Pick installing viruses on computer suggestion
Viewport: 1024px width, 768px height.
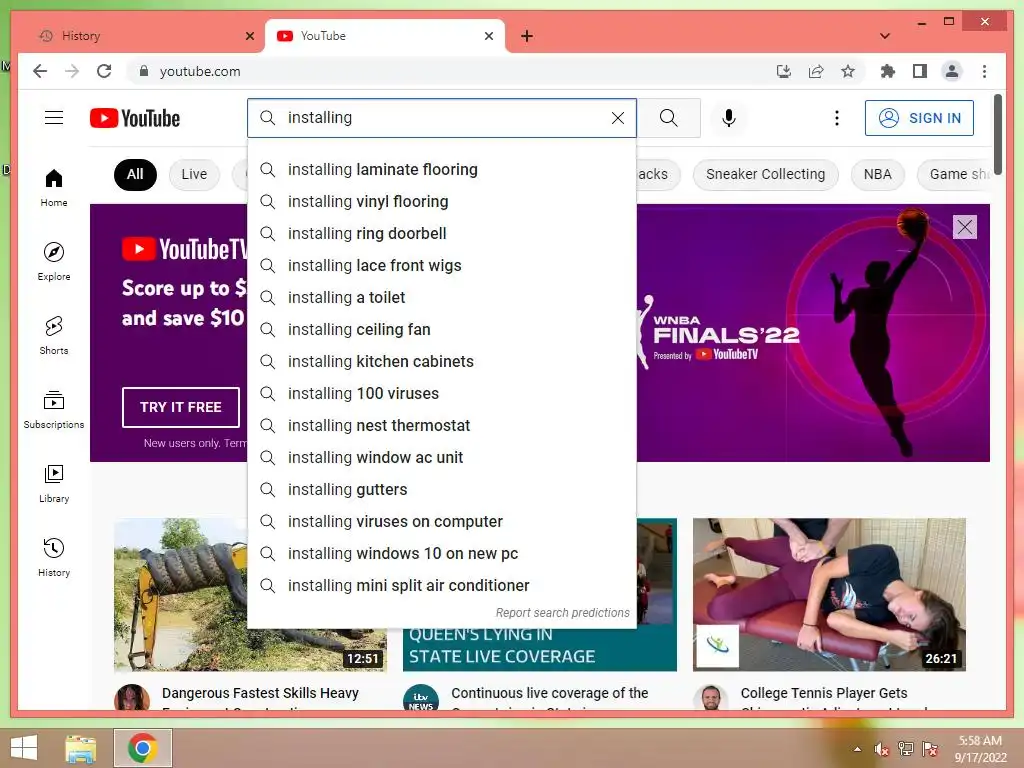[442, 522]
